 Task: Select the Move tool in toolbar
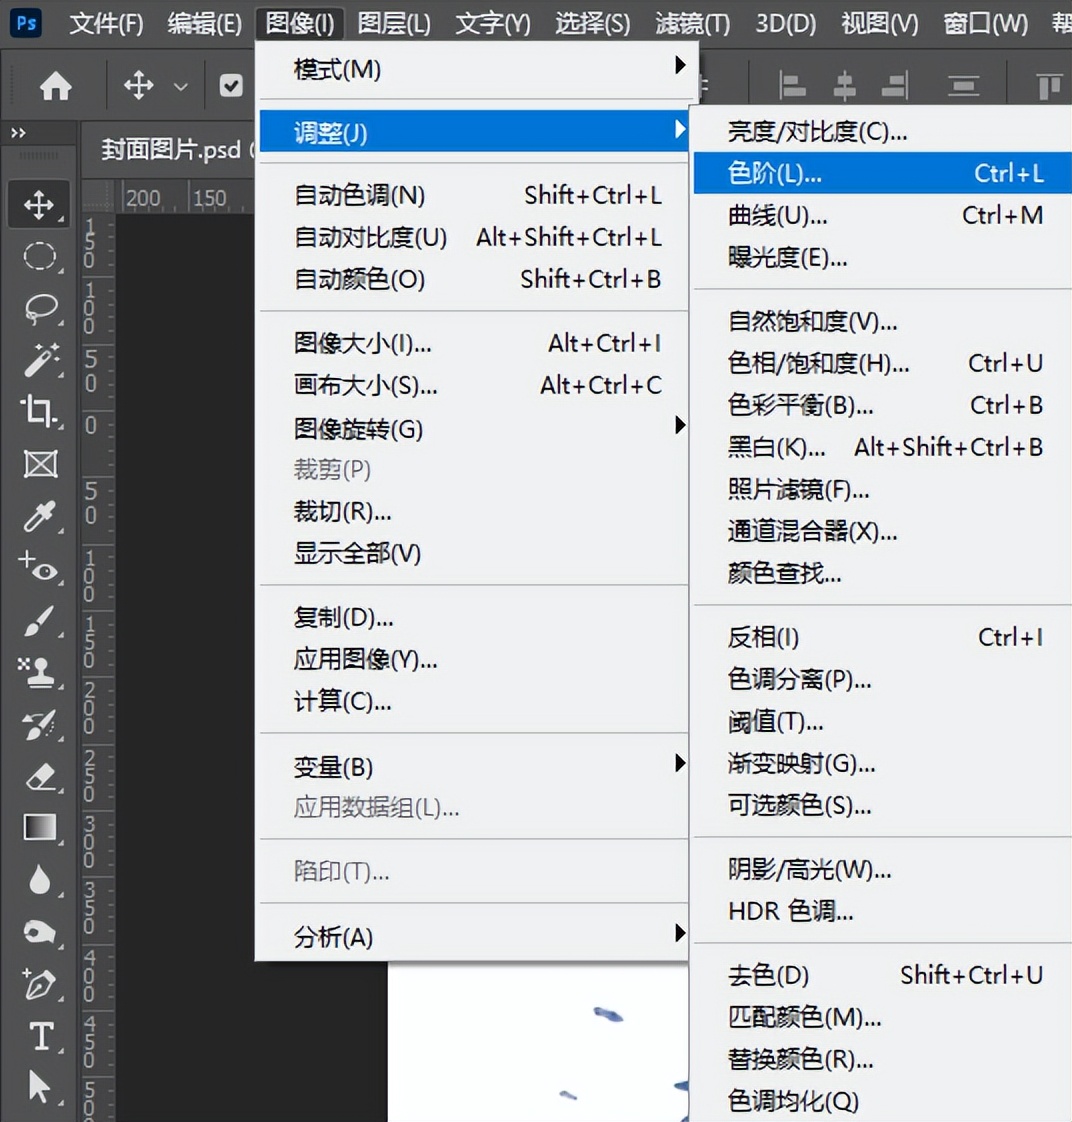click(39, 205)
